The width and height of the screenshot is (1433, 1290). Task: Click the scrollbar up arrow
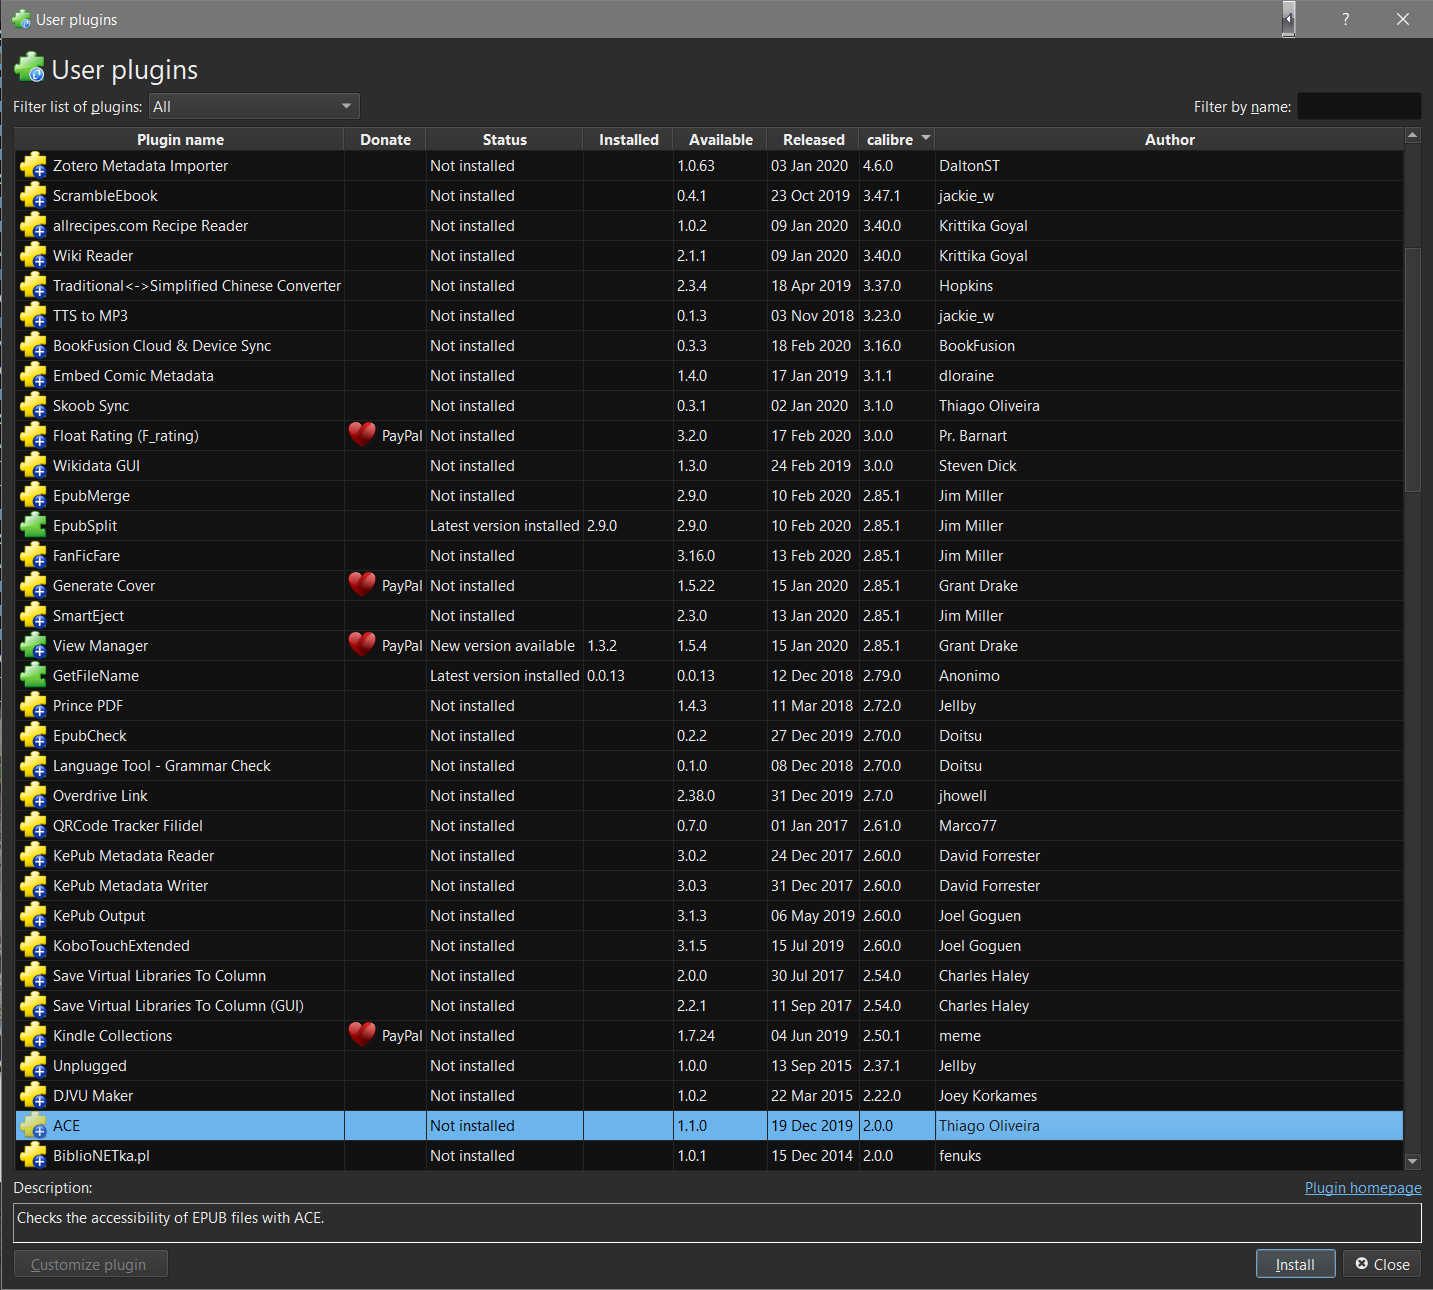coord(1412,135)
